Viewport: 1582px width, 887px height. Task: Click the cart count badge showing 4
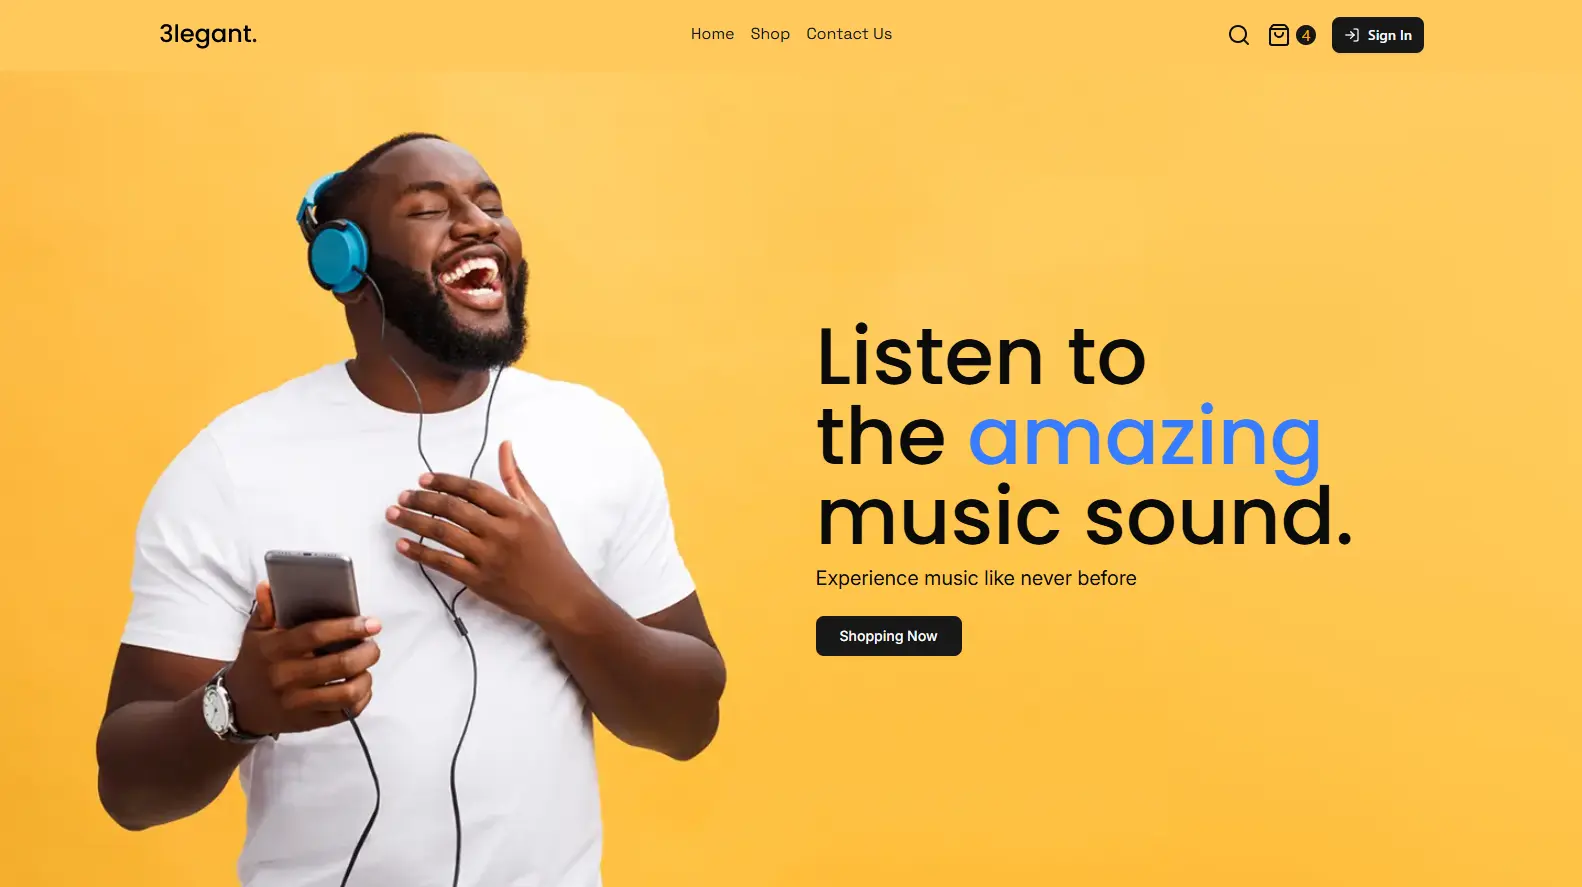tap(1305, 35)
